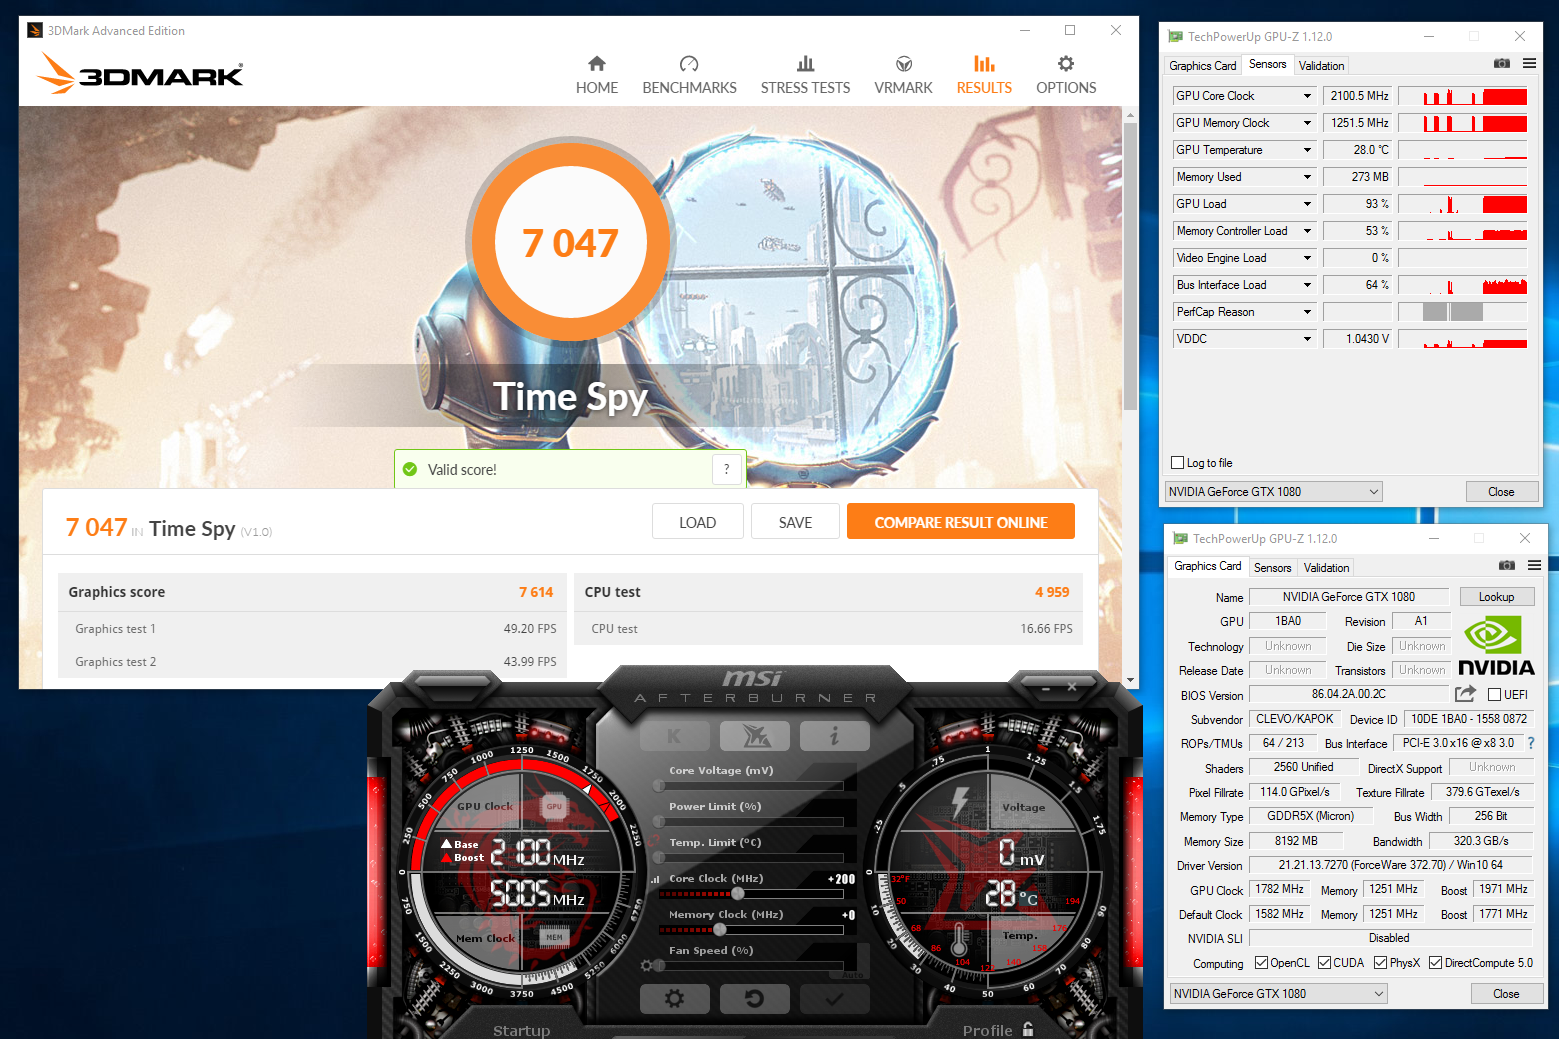Screen dimensions: 1559x1039
Task: Click the MEM chip icon in the clock gauge
Action: coord(554,937)
